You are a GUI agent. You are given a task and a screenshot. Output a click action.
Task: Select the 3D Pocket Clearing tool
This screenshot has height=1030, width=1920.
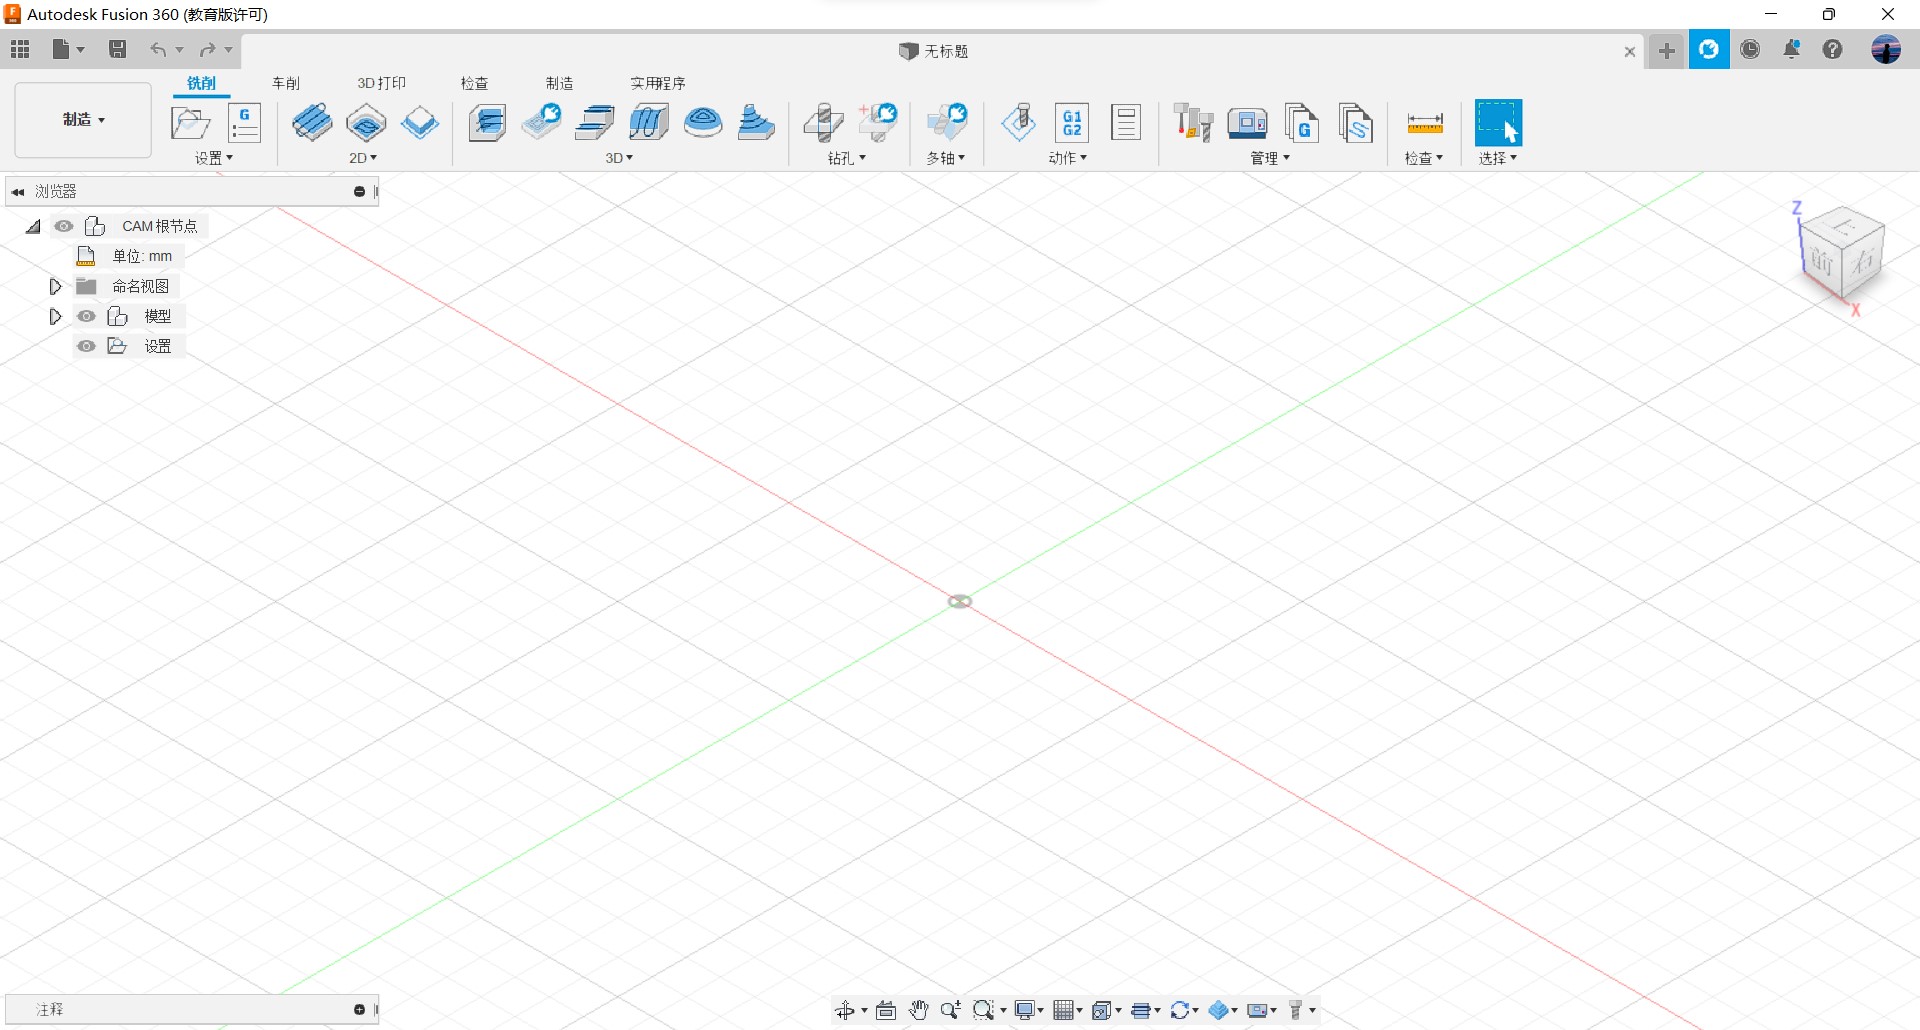point(541,123)
